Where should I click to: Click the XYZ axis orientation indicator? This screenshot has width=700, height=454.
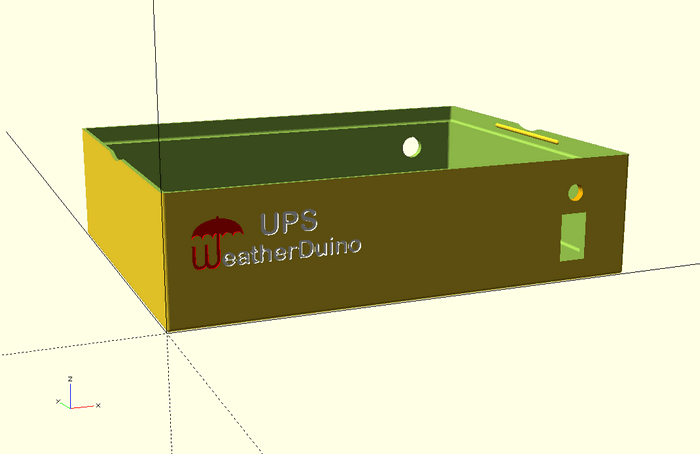[72, 395]
